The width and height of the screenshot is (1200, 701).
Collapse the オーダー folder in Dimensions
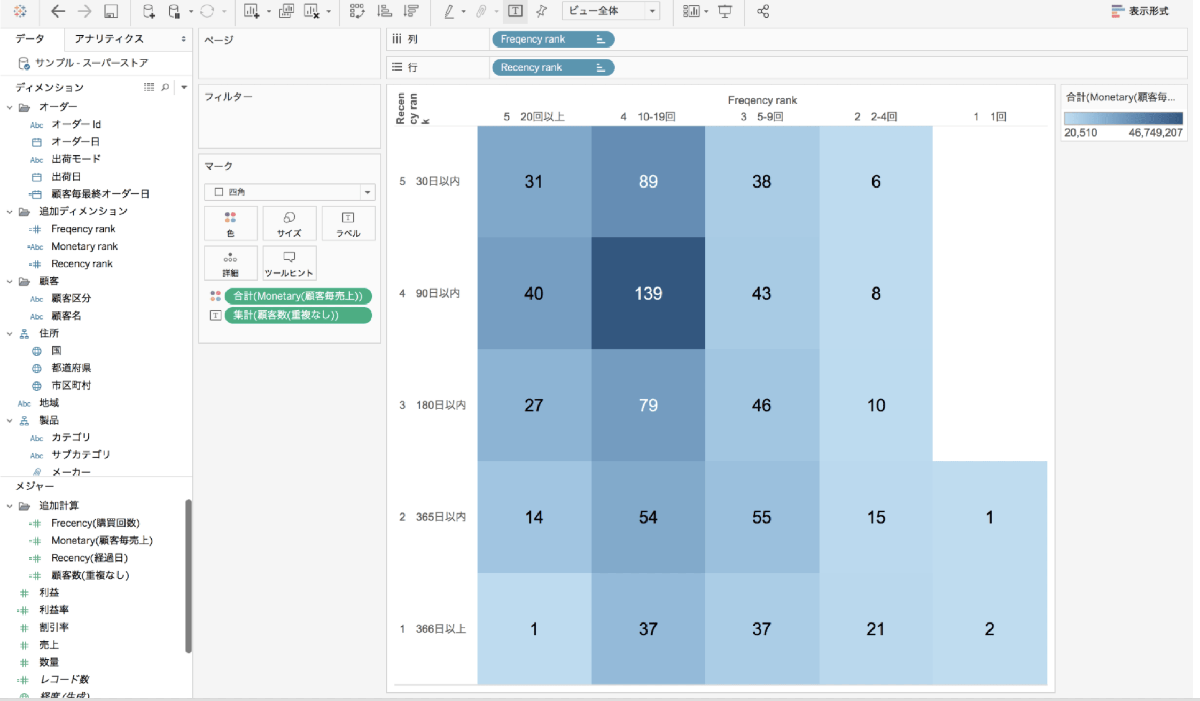point(10,107)
